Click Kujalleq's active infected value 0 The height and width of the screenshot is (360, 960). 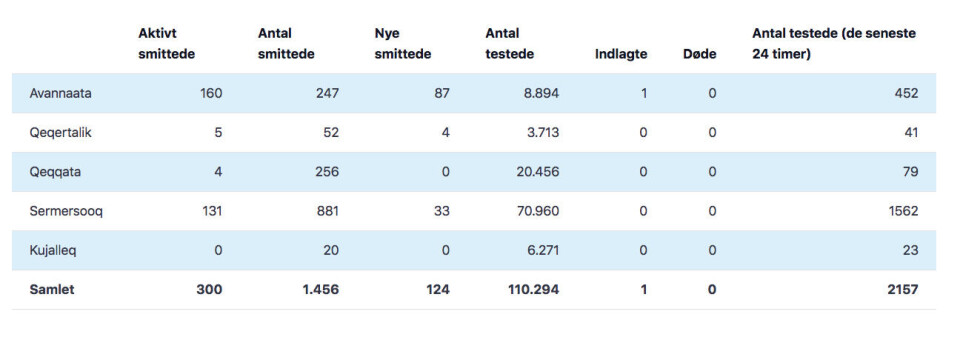pos(219,250)
